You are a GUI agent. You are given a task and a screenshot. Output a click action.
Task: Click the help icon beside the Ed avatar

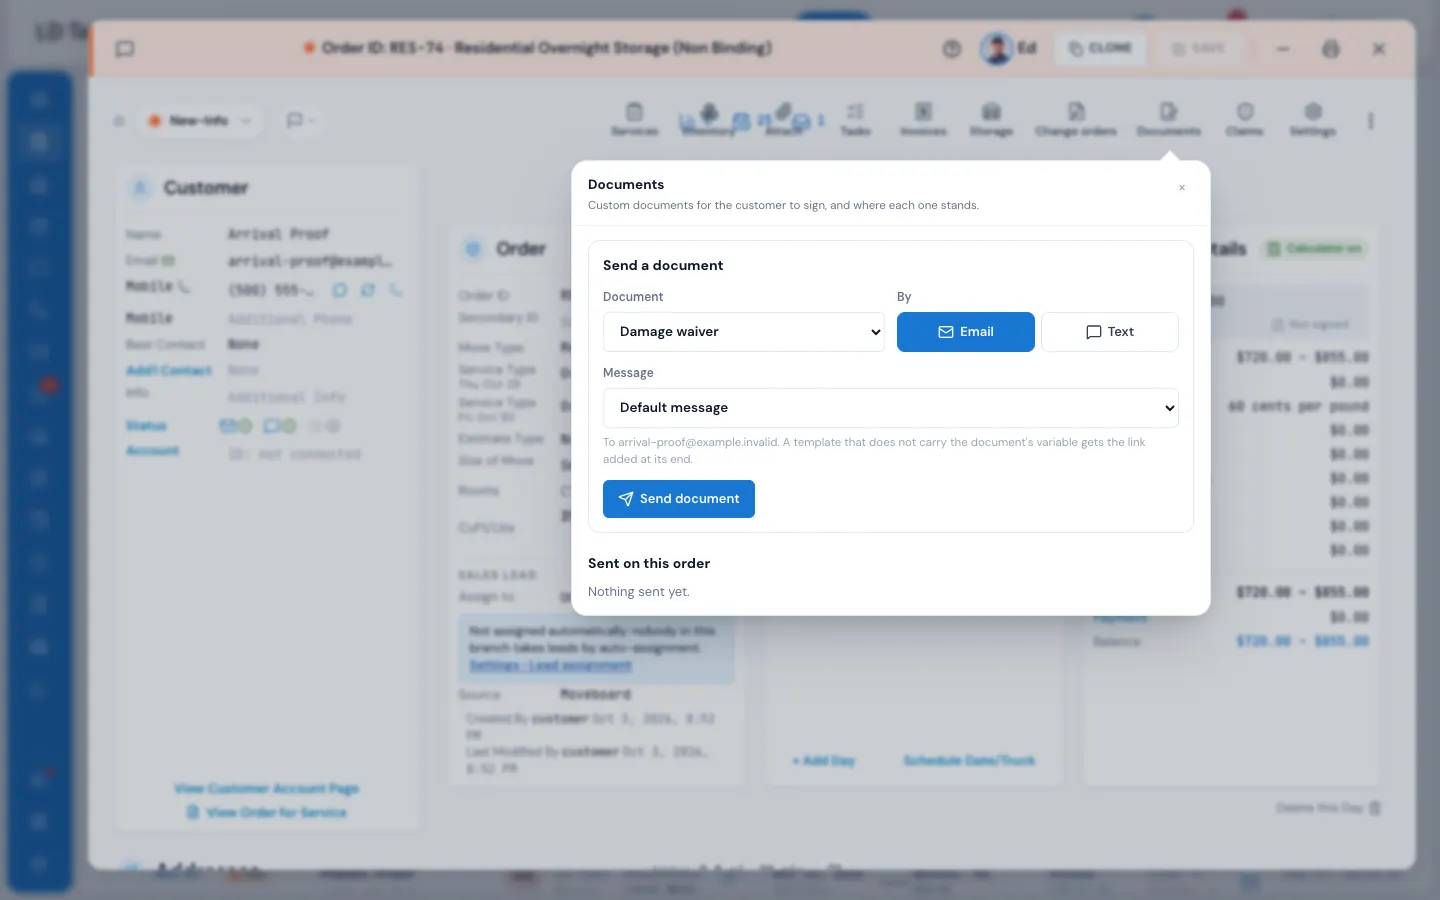(x=952, y=49)
